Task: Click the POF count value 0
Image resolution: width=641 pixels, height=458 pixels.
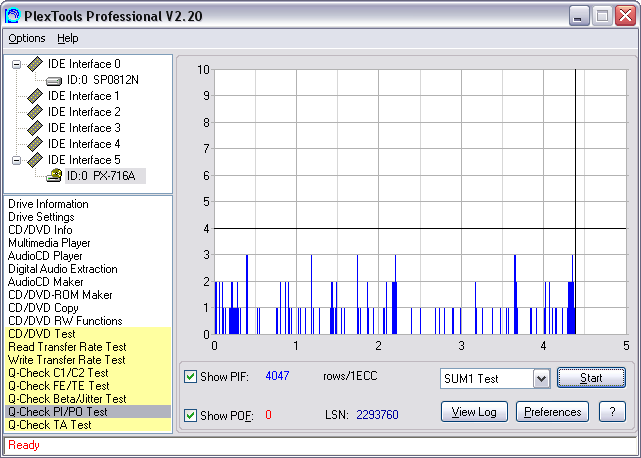Action: pyautogui.click(x=268, y=415)
